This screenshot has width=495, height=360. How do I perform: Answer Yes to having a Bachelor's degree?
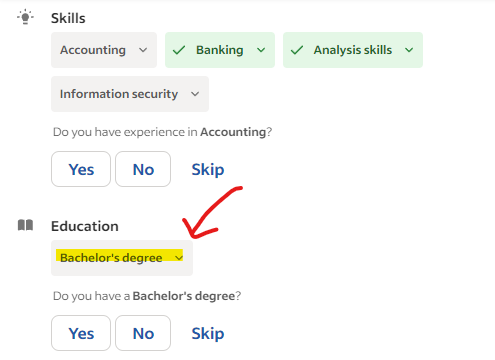[81, 333]
